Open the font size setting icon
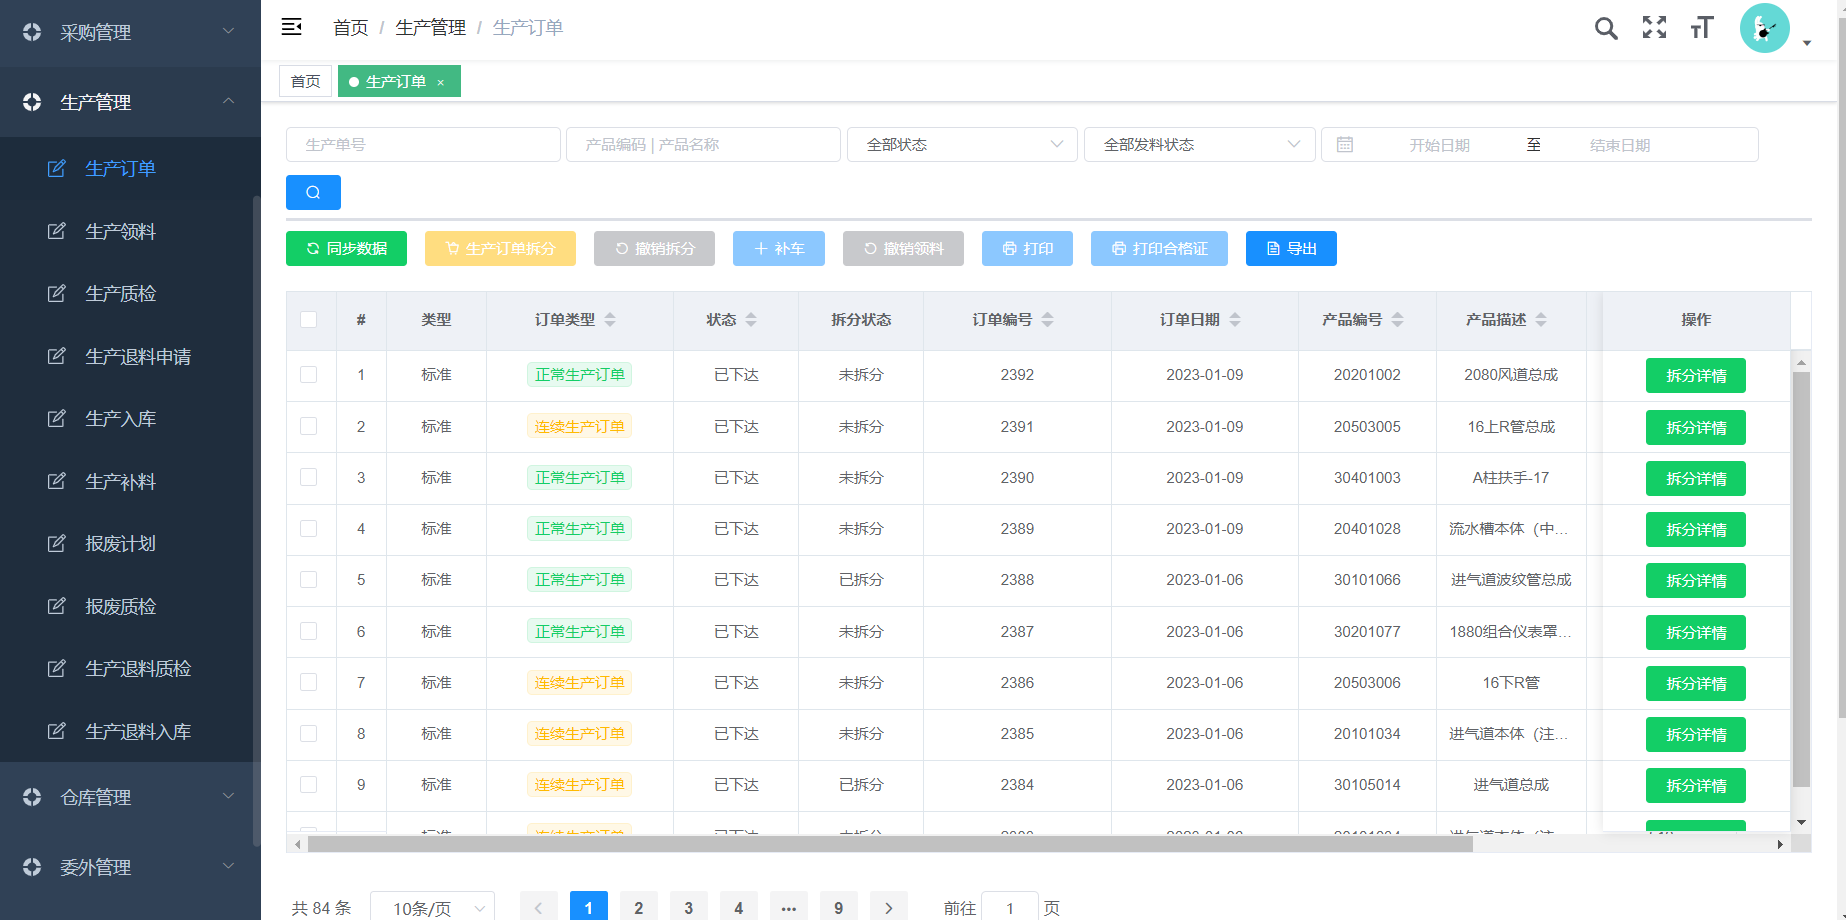 click(x=1702, y=28)
